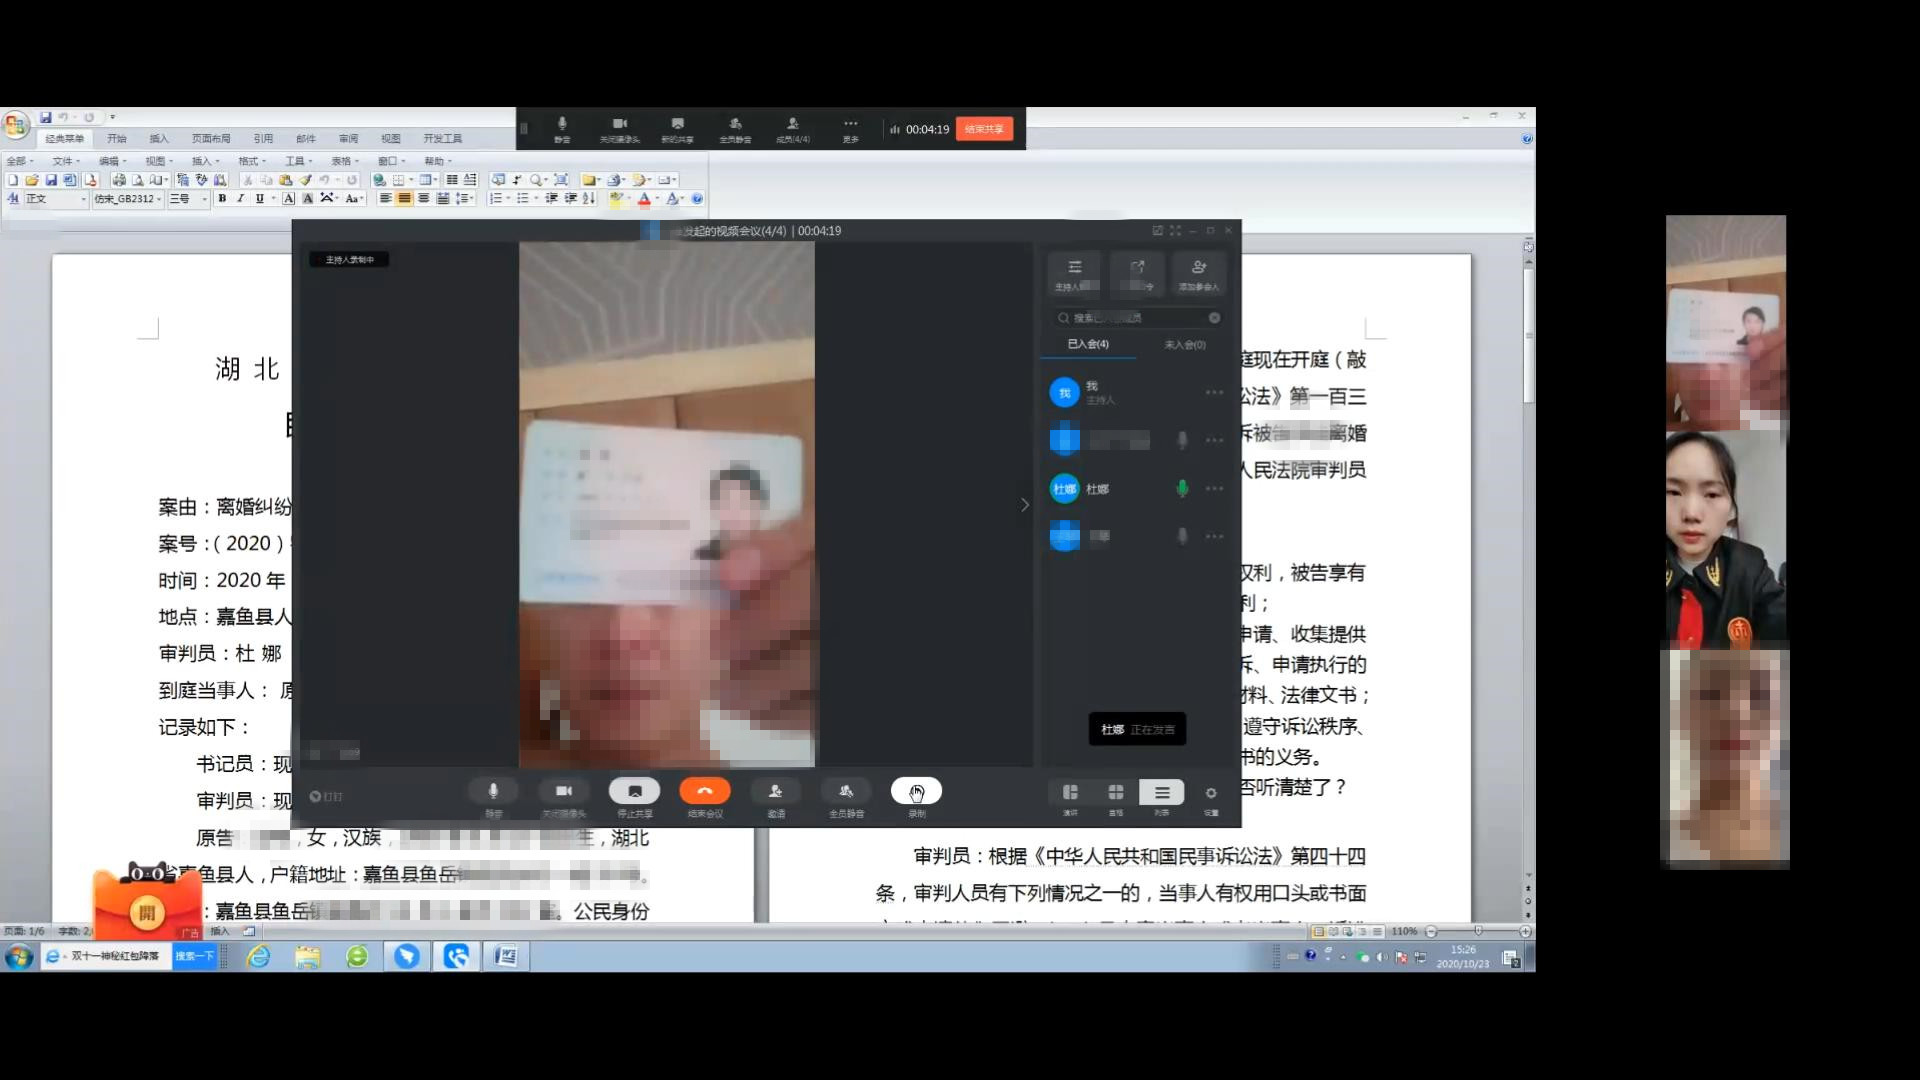Click the Italic formatting icon

240,199
